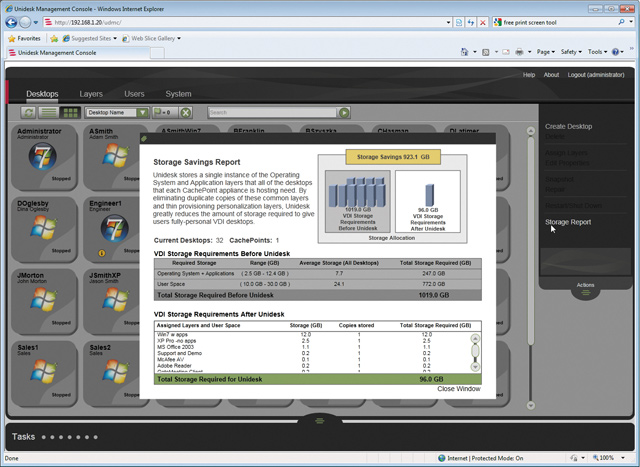
Task: Open the Layers tab
Action: tap(91, 94)
